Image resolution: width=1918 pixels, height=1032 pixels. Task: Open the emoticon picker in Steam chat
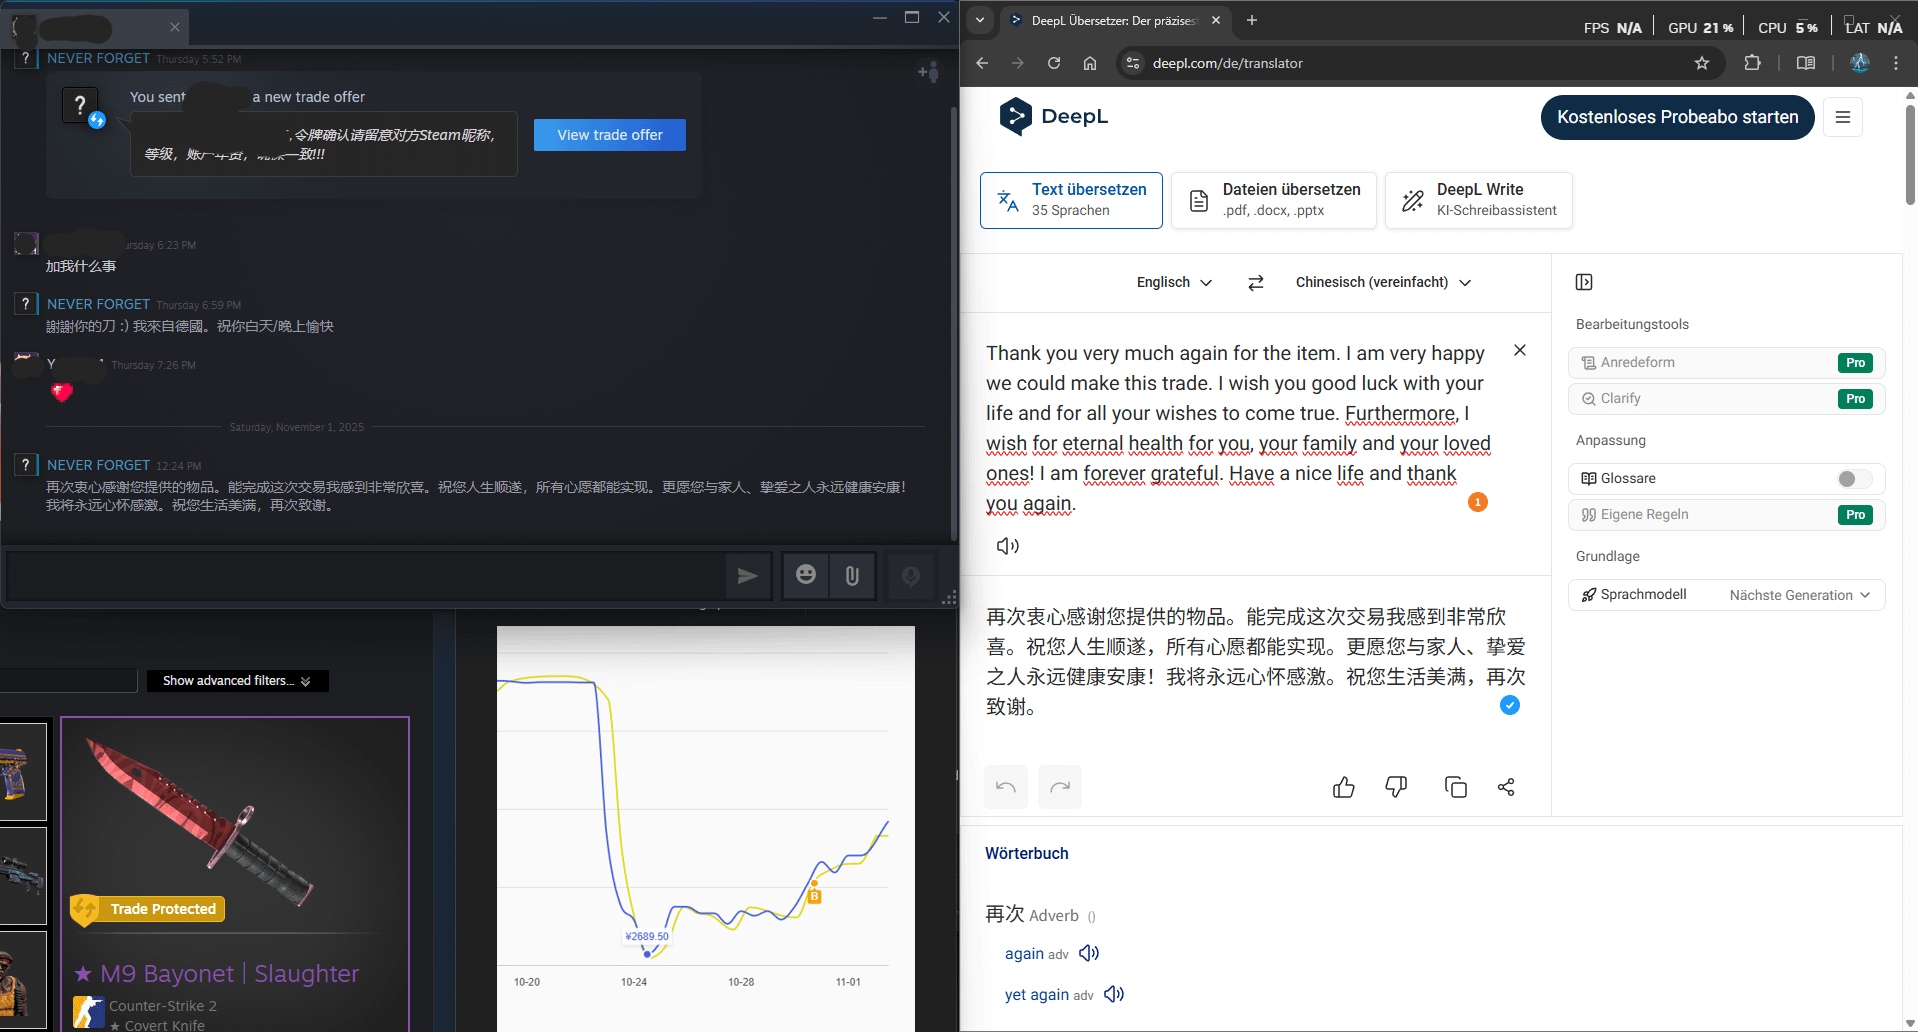806,575
